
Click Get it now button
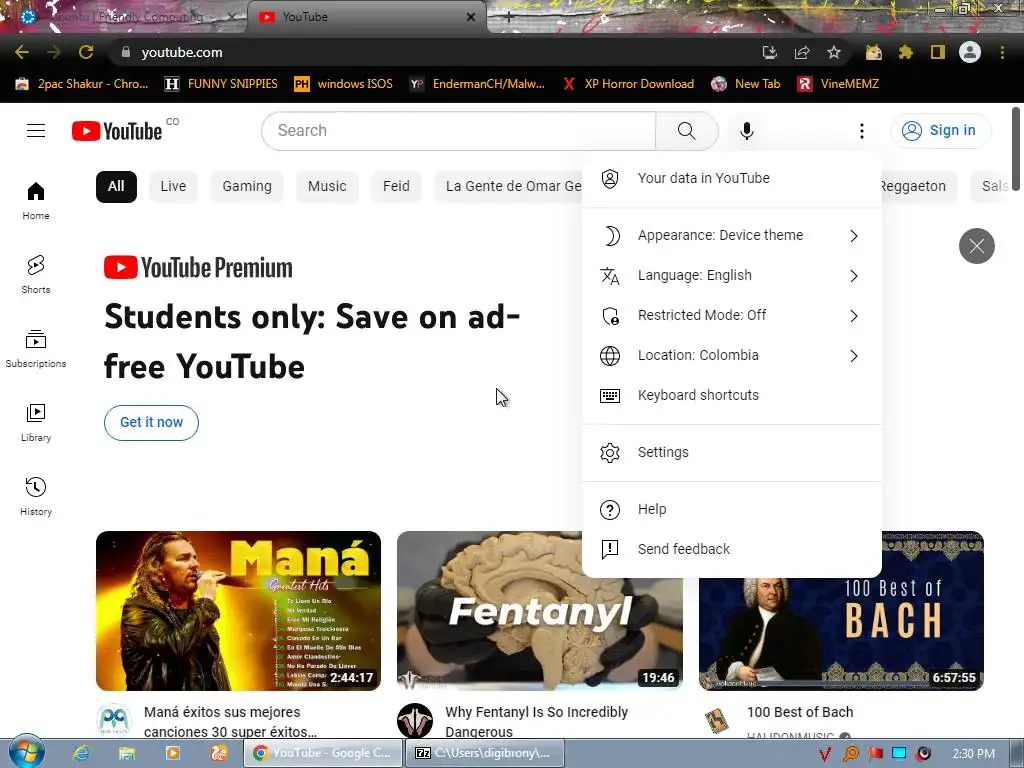pyautogui.click(x=152, y=423)
